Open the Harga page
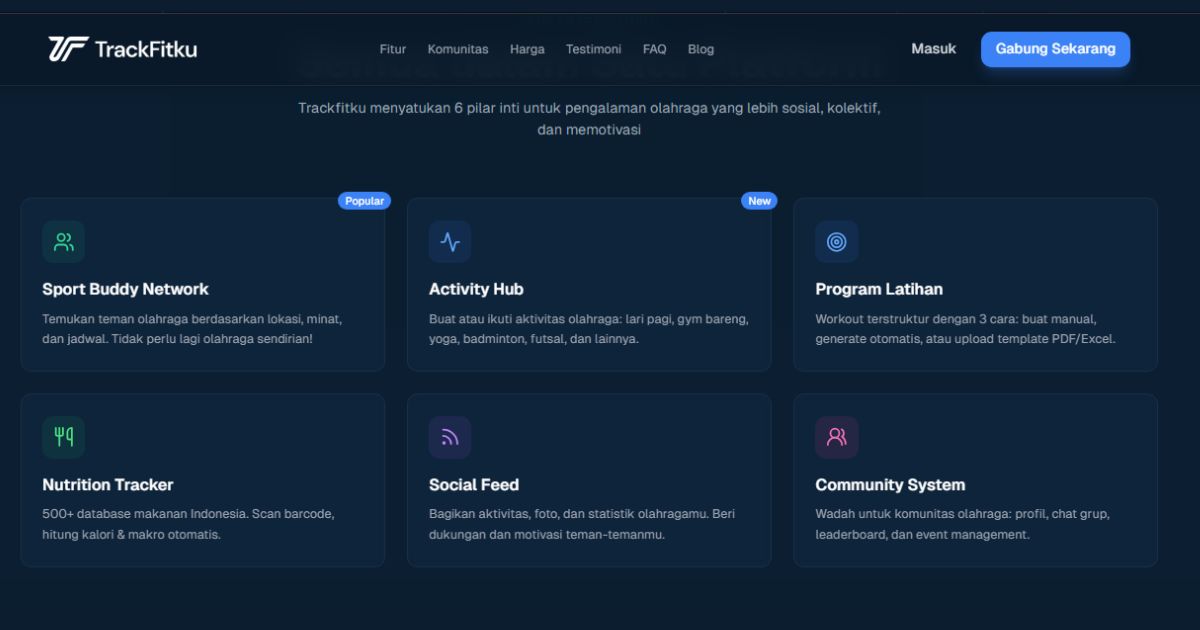The image size is (1200, 630). pyautogui.click(x=527, y=49)
